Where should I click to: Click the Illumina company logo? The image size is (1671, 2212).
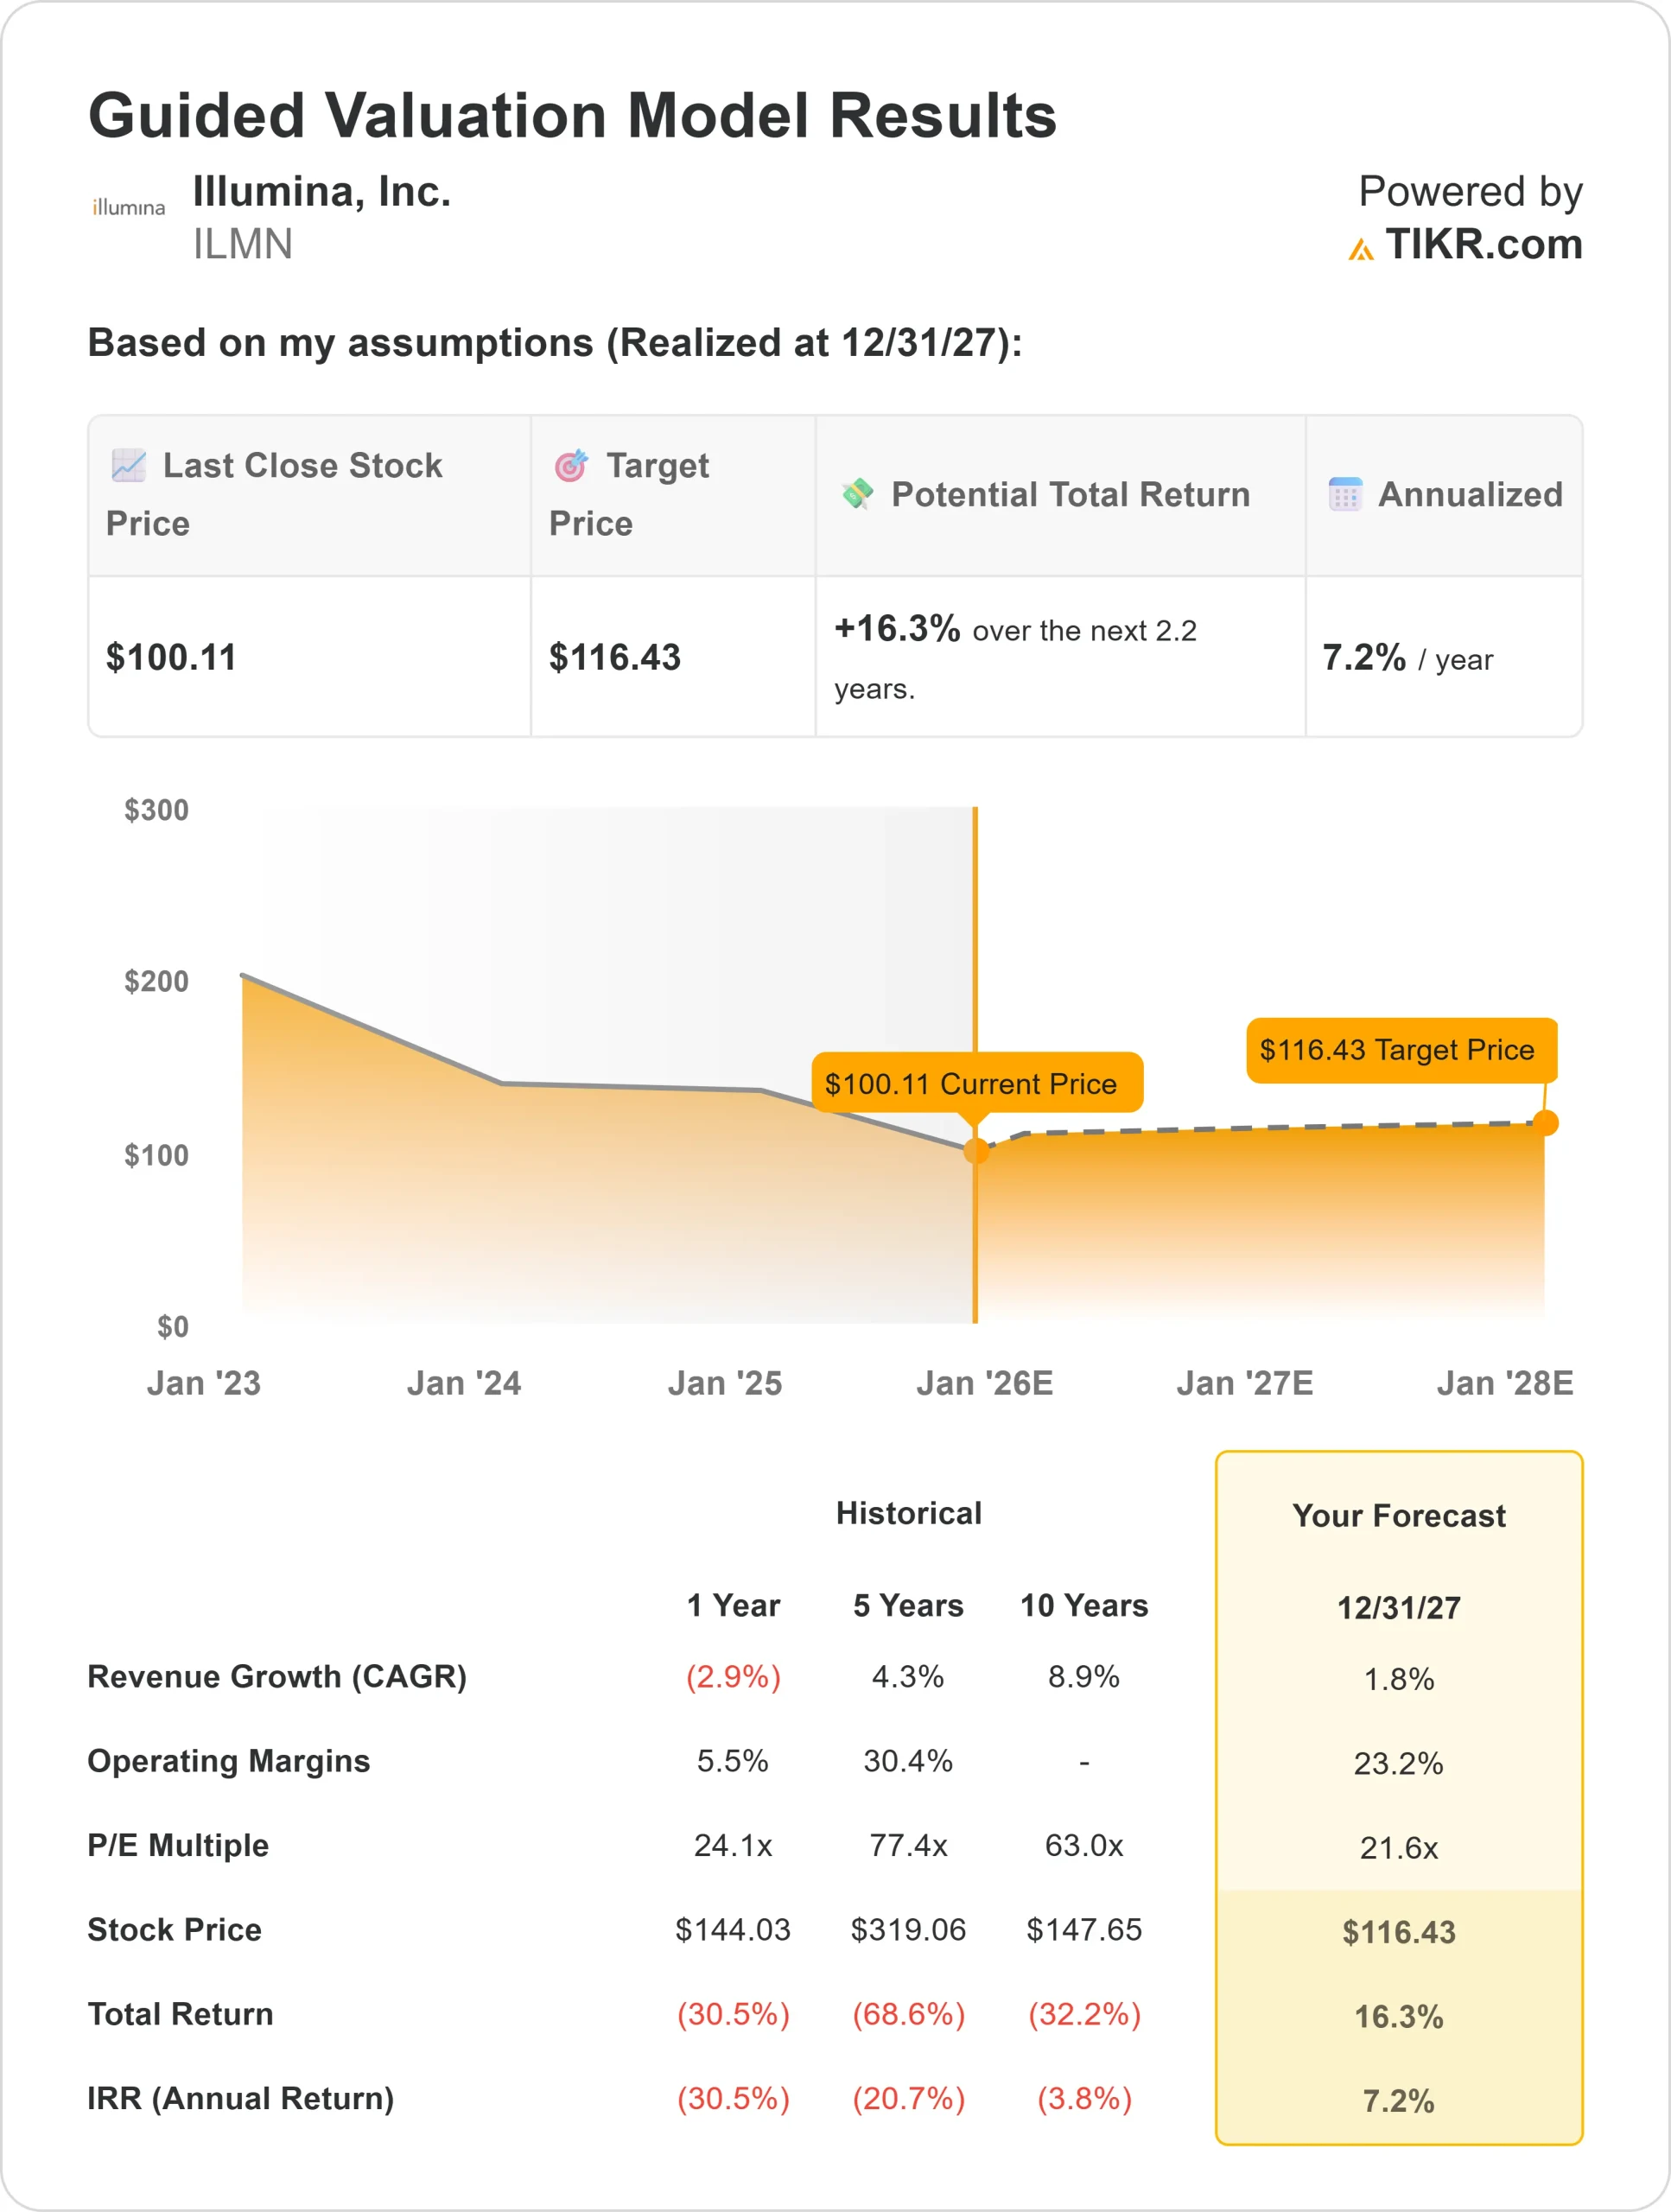[128, 207]
